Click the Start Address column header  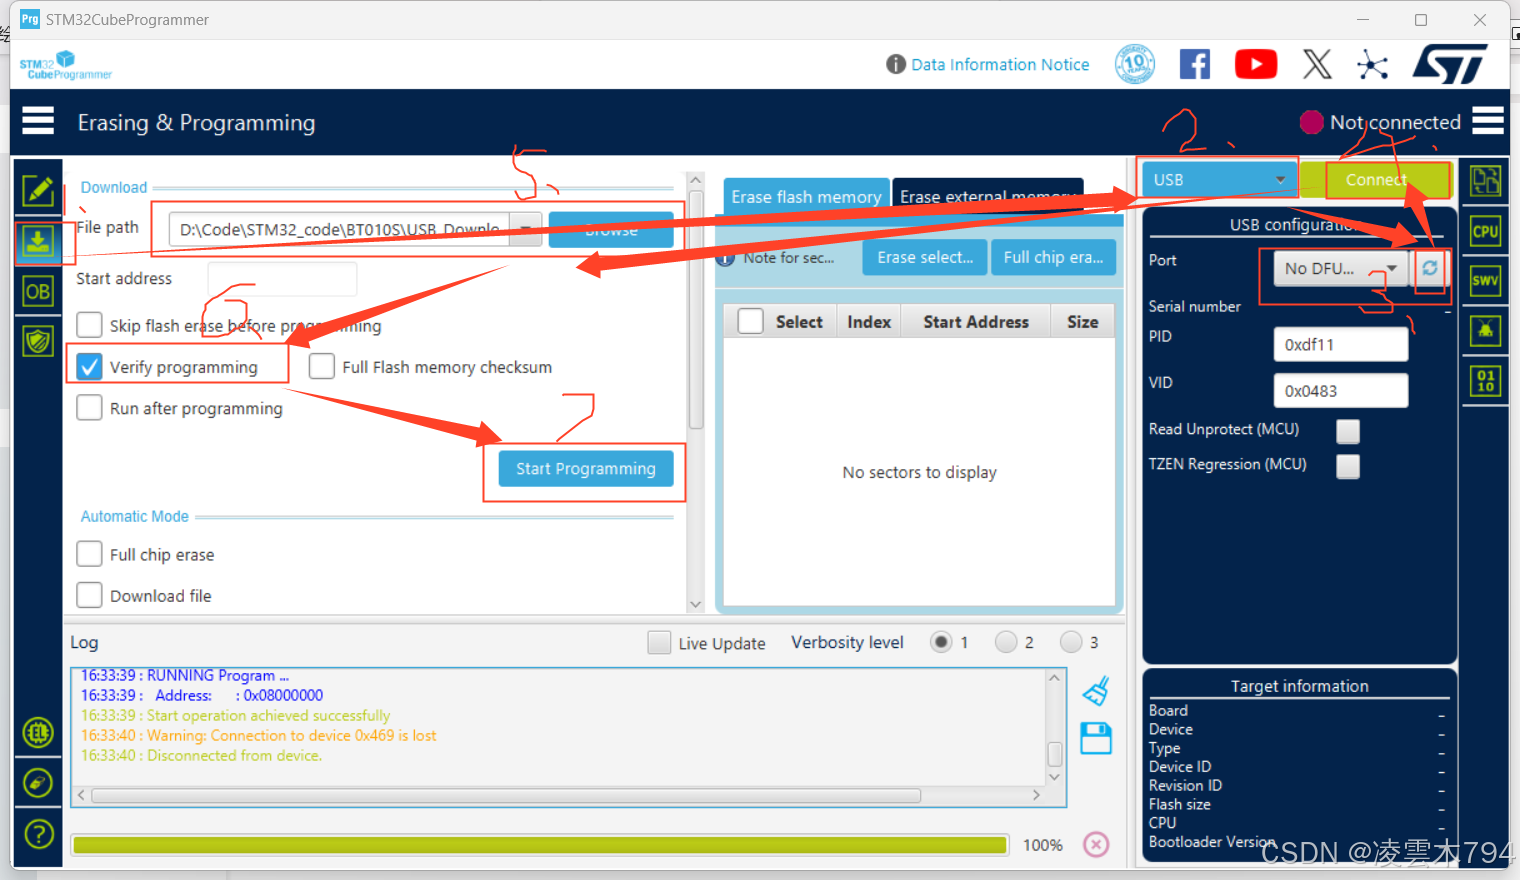coord(976,321)
